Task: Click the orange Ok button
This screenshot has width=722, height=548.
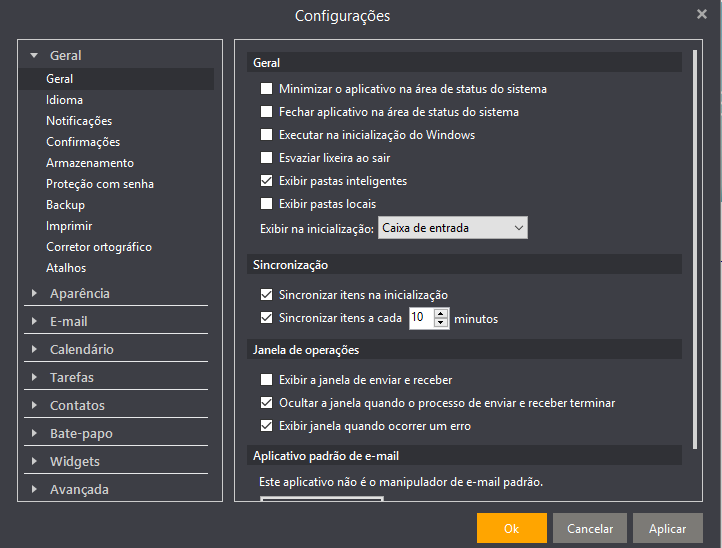Action: (x=512, y=528)
